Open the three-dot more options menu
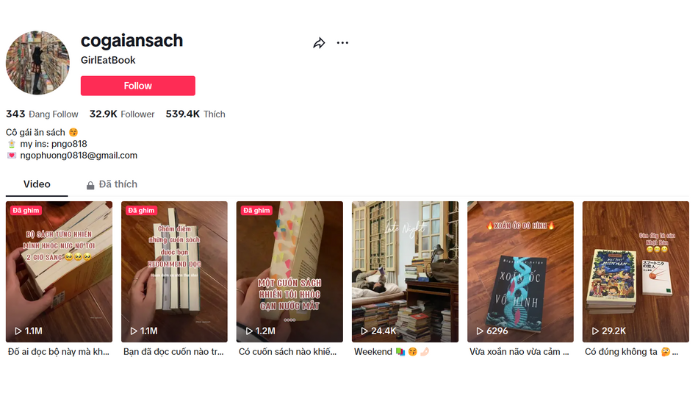The height and width of the screenshot is (400, 700). 342,43
